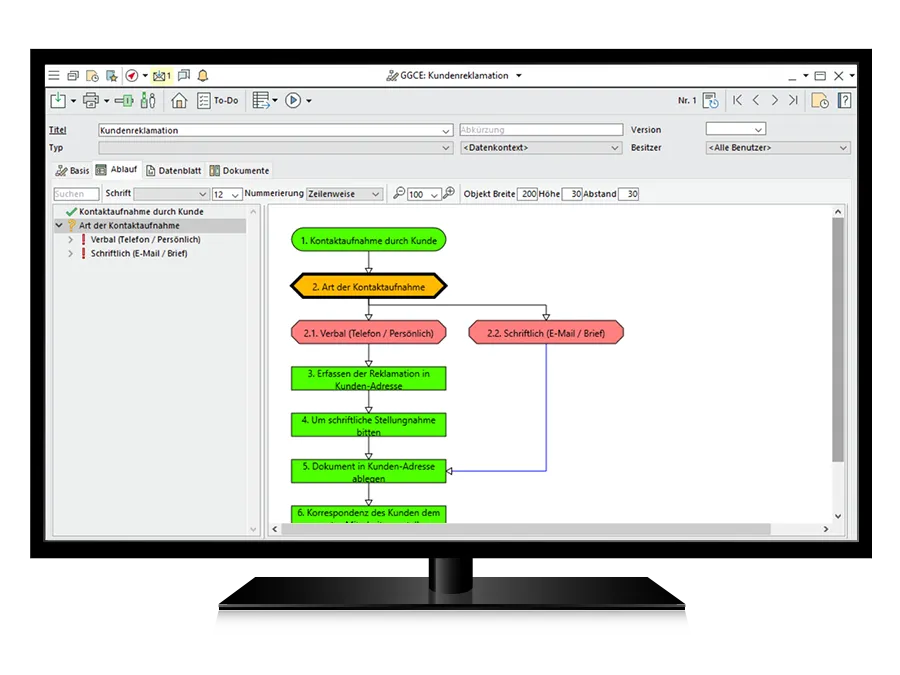Screen dimensions: 900x675
Task: Expand the Verbal (Telefon / Persönlich) tree node
Action: pos(70,240)
